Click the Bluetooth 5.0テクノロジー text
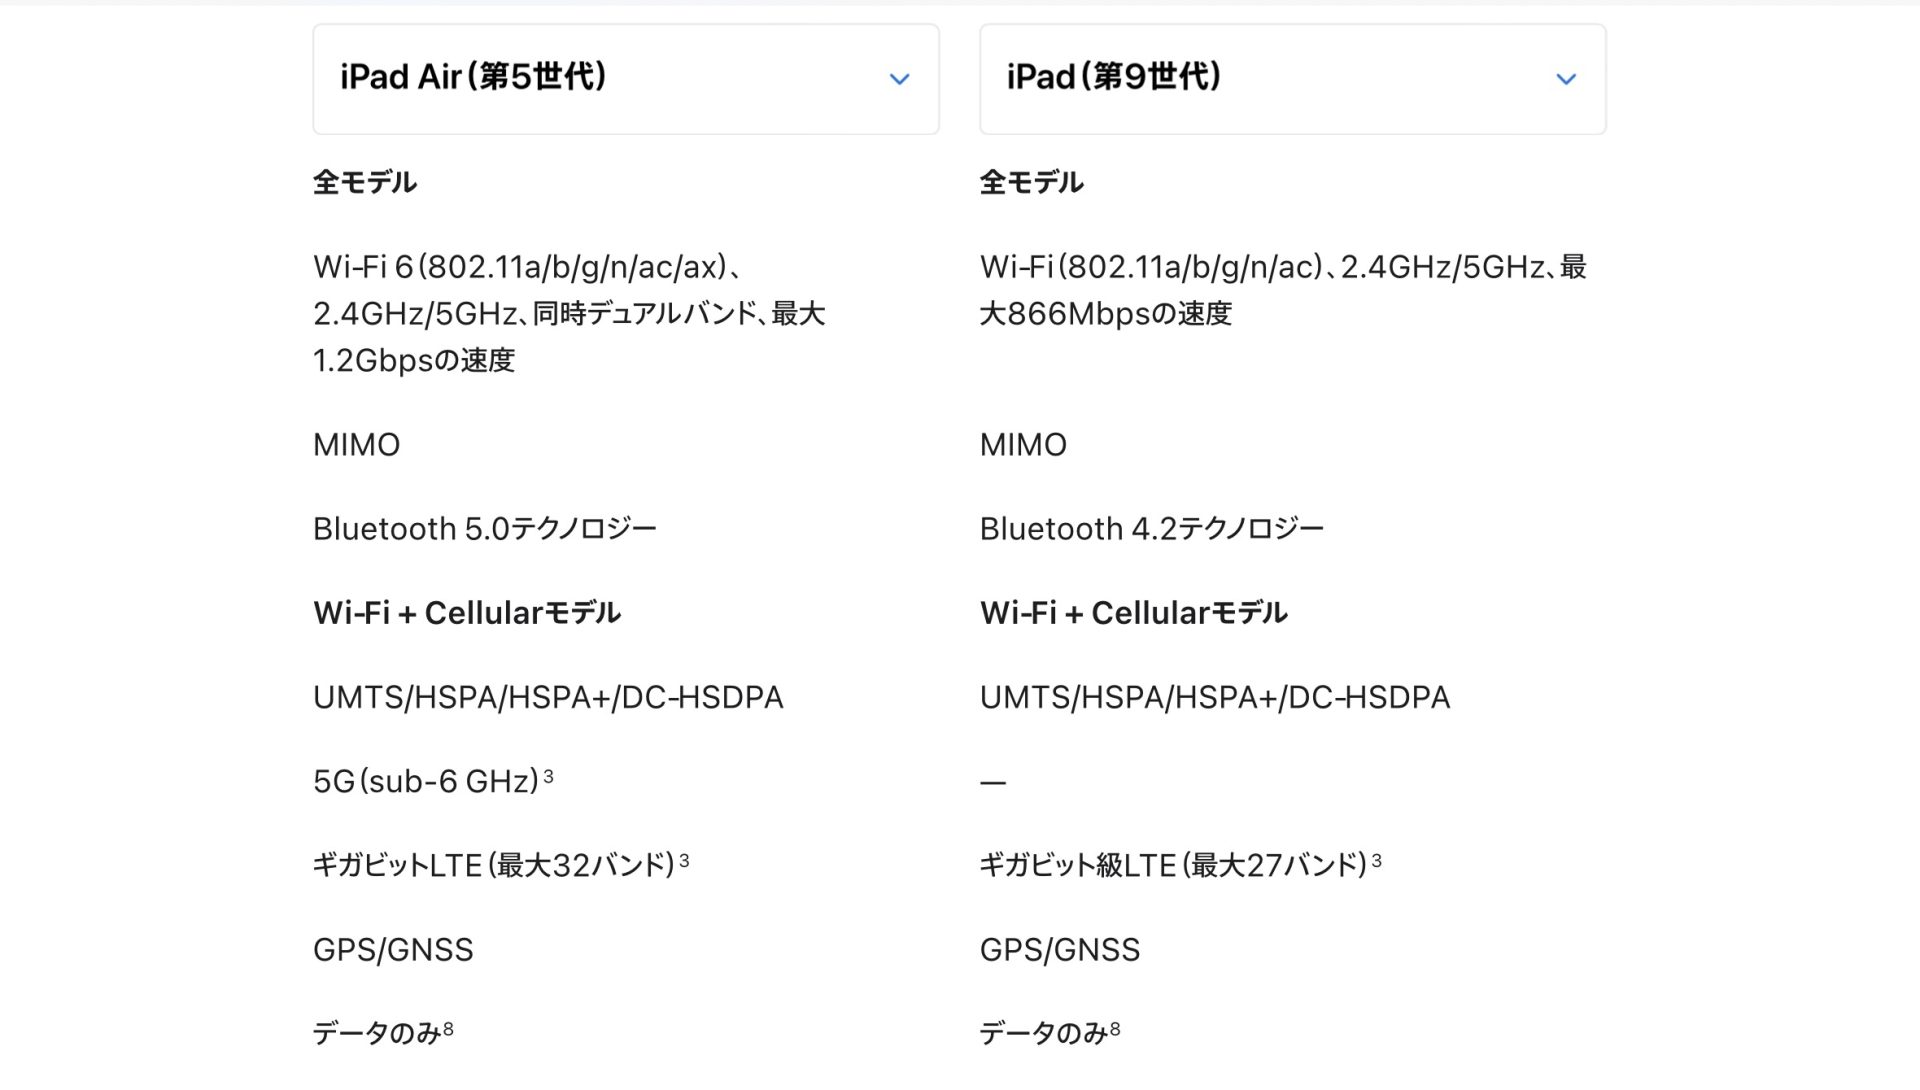Viewport: 1920px width, 1090px height. pyautogui.click(x=484, y=528)
